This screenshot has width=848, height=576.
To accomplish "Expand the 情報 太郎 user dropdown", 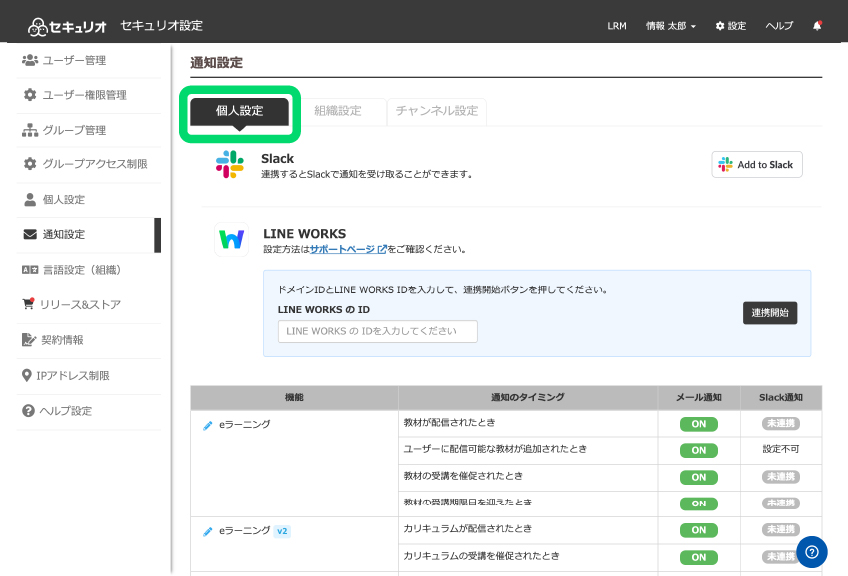I will click(671, 26).
